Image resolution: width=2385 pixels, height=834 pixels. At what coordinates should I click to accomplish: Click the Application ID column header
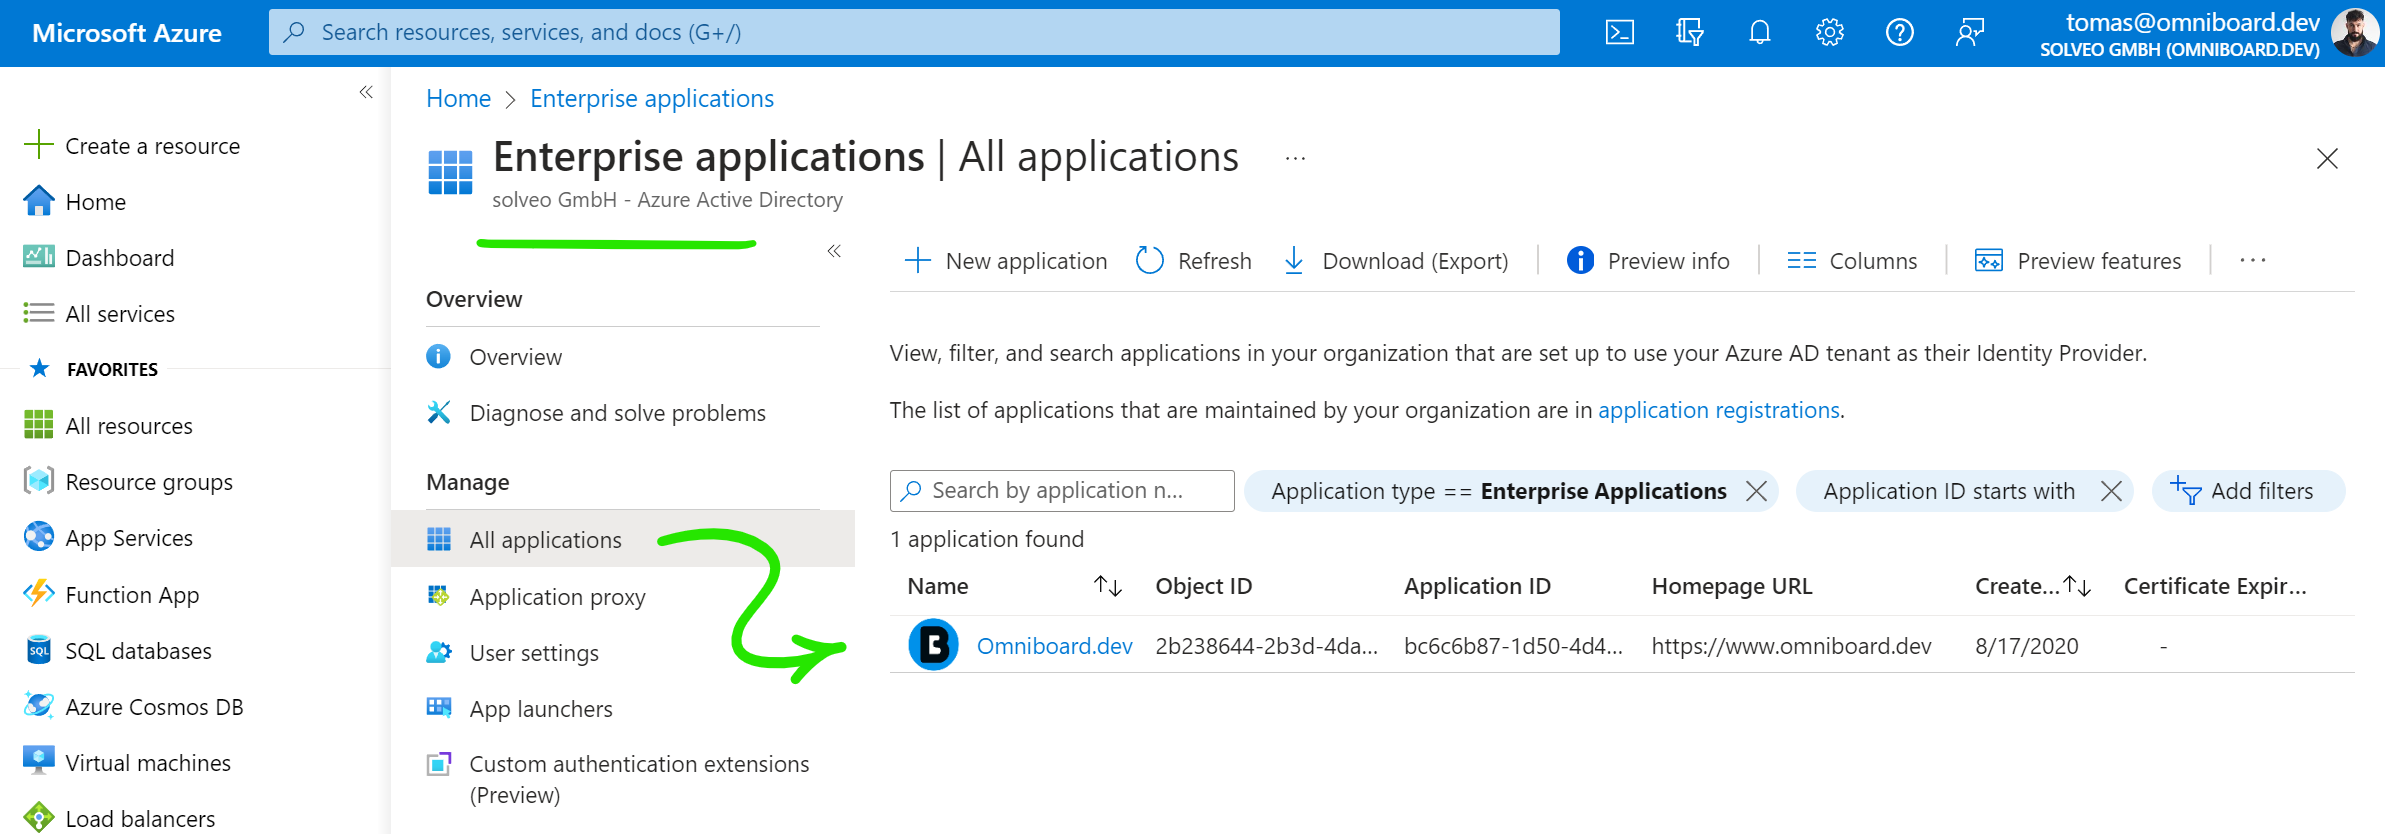[x=1477, y=586]
